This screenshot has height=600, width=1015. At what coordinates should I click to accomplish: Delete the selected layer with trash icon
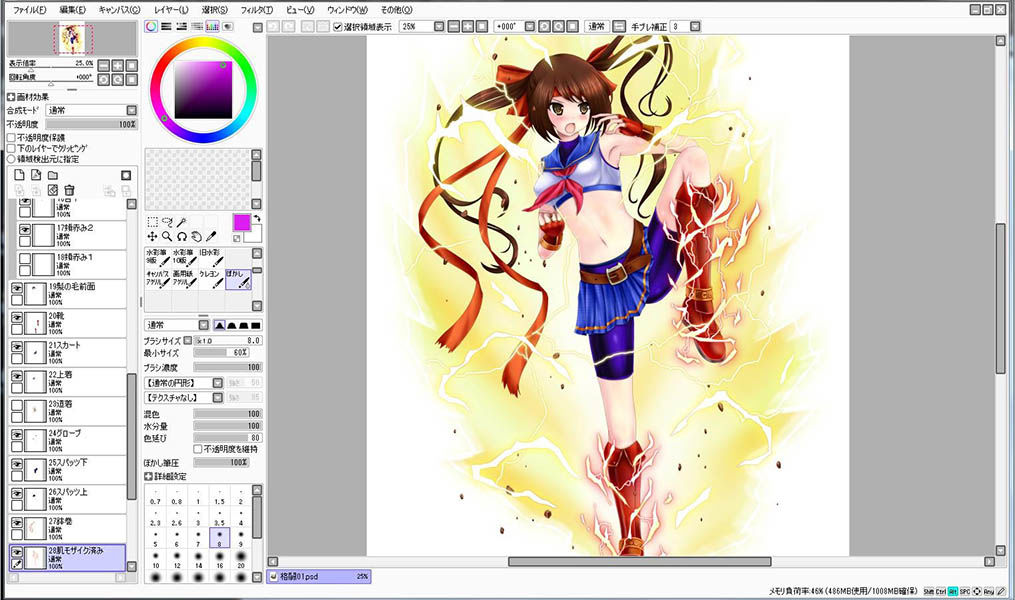click(69, 190)
